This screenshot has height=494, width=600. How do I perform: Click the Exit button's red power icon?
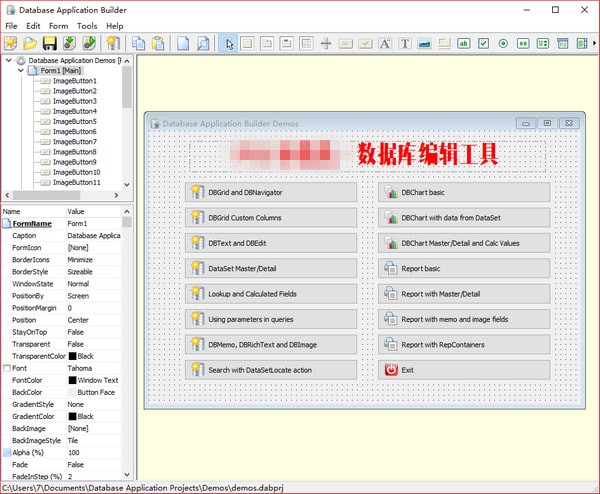[x=389, y=370]
